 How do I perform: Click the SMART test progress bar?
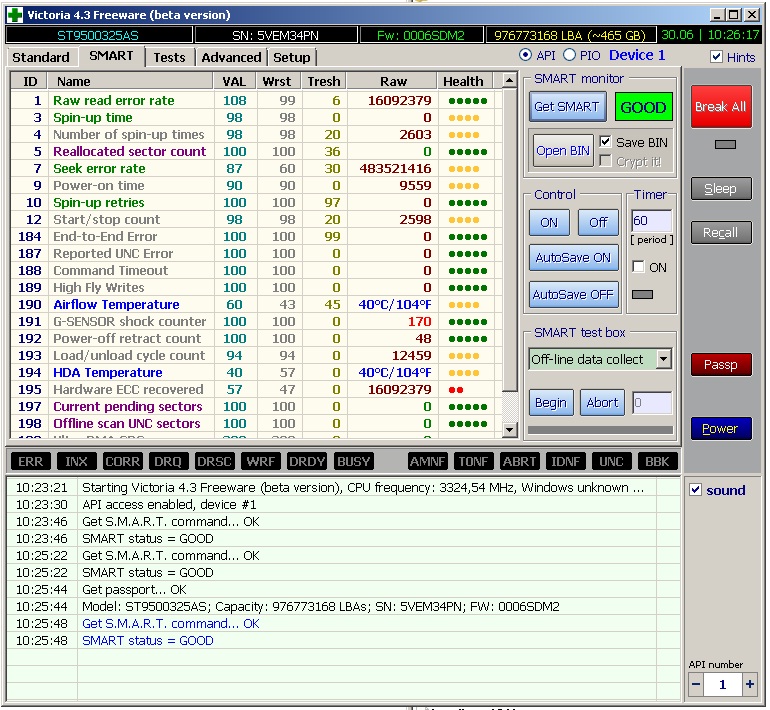[x=600, y=430]
